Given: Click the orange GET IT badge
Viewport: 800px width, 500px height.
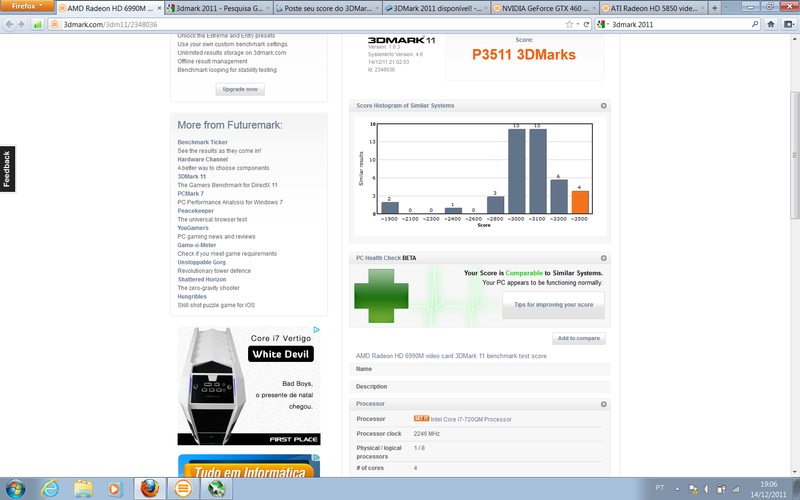Looking at the screenshot, I should [421, 418].
